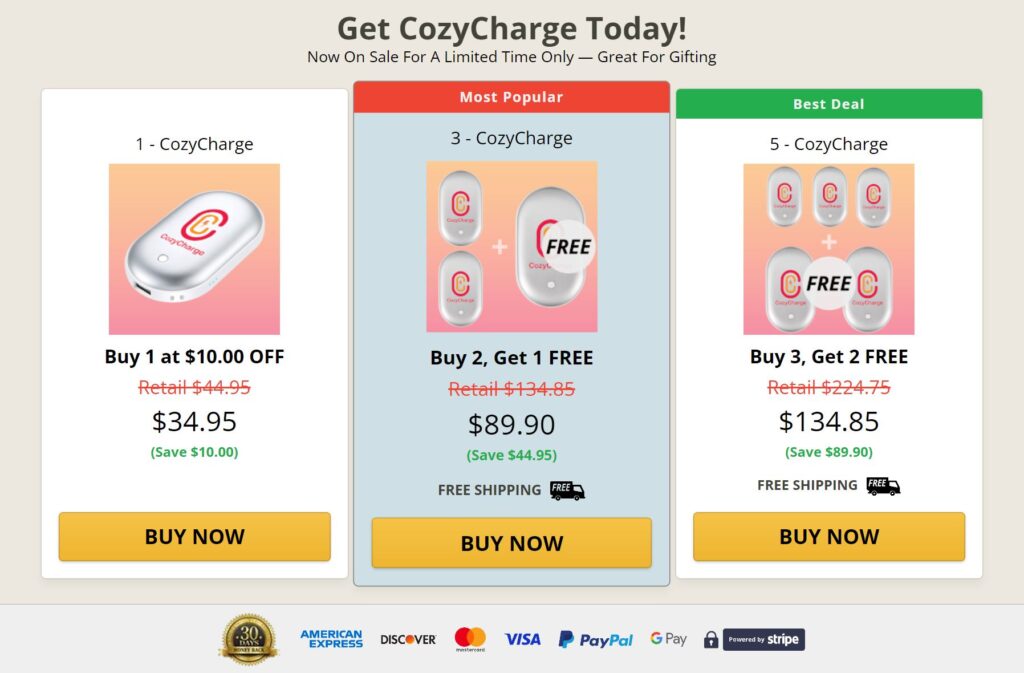Click the padlock security icon
Image resolution: width=1024 pixels, height=673 pixels.
[710, 638]
